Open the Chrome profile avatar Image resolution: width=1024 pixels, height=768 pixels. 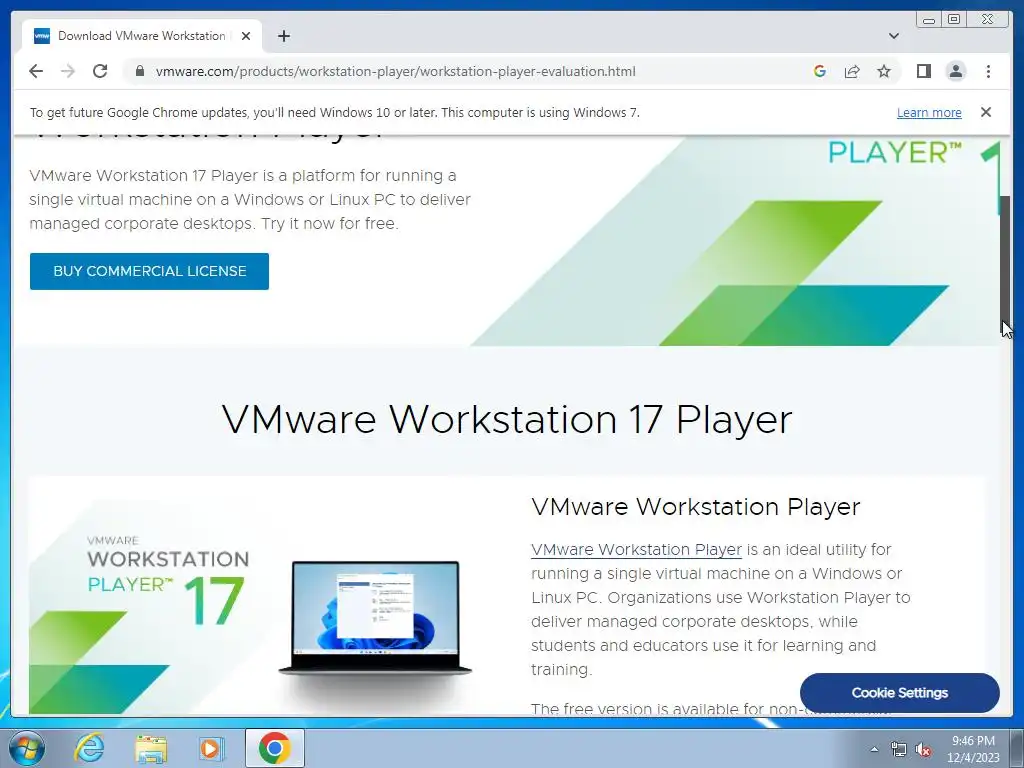955,71
